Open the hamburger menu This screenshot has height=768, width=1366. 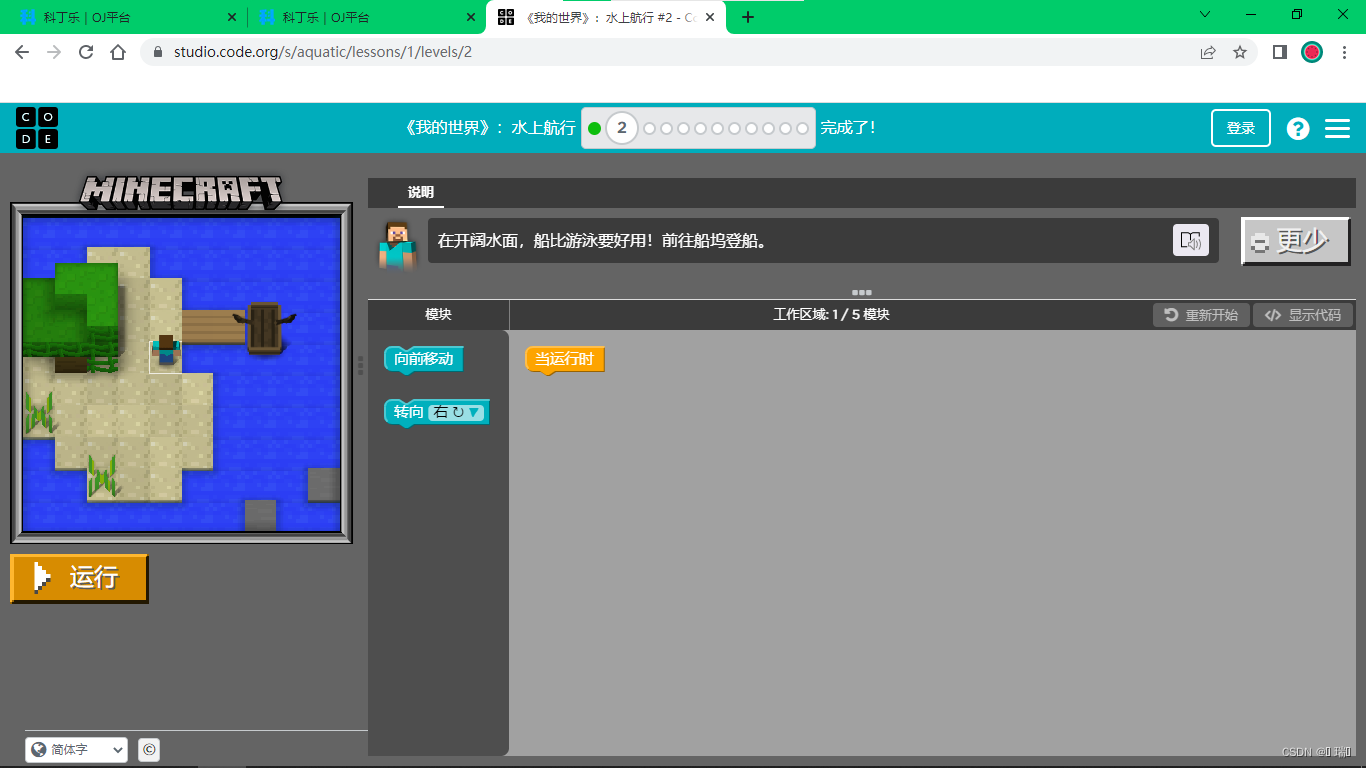click(1337, 128)
